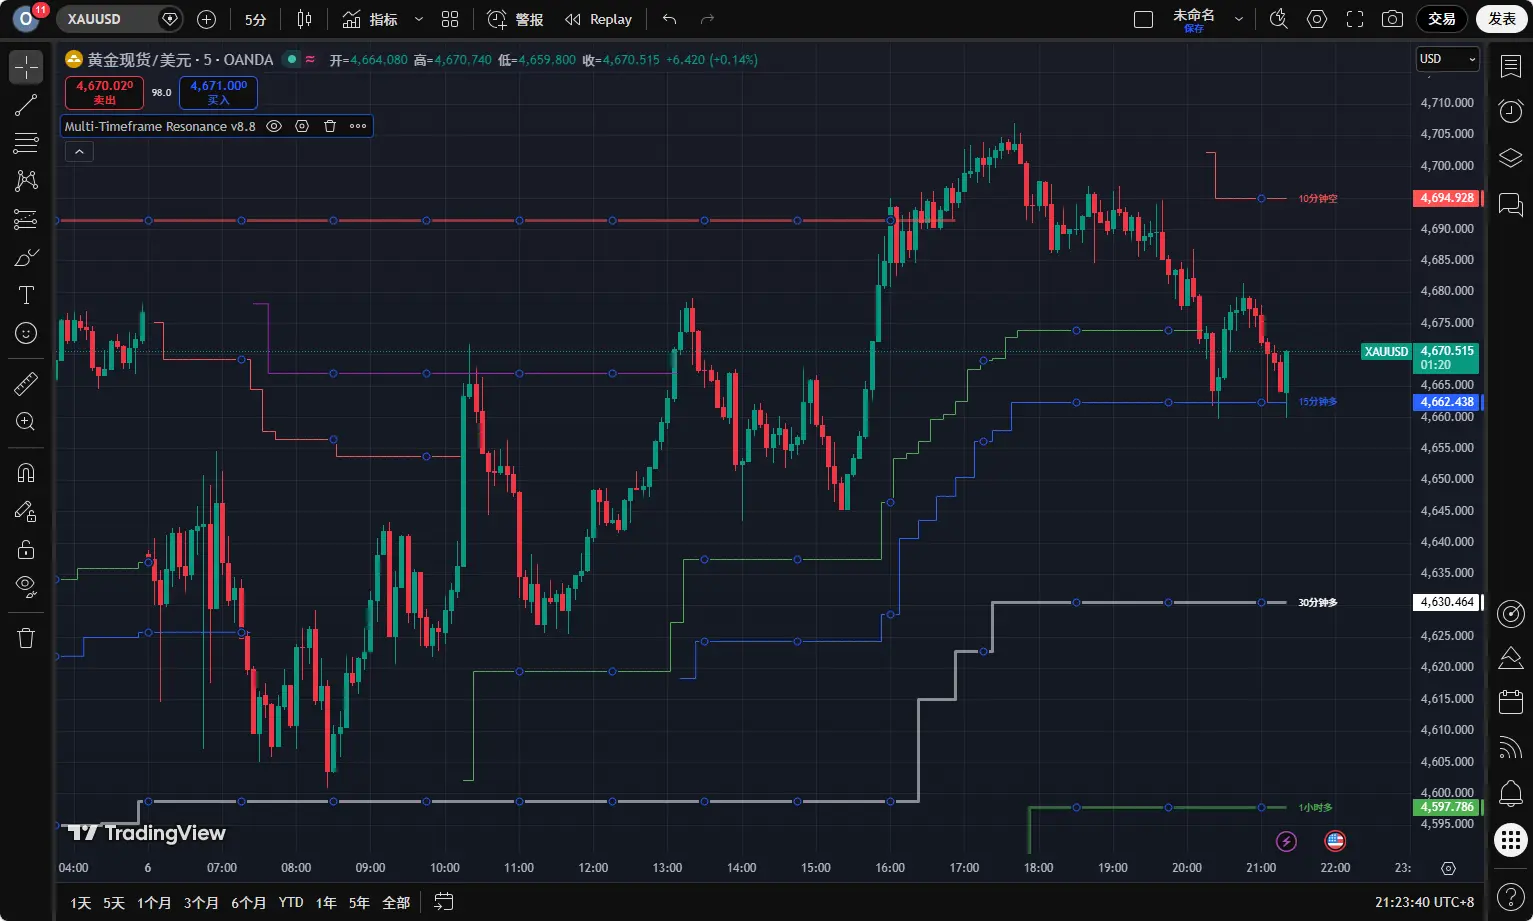Viewport: 1533px width, 921px height.
Task: Open the USD currency dropdown
Action: tap(1447, 59)
